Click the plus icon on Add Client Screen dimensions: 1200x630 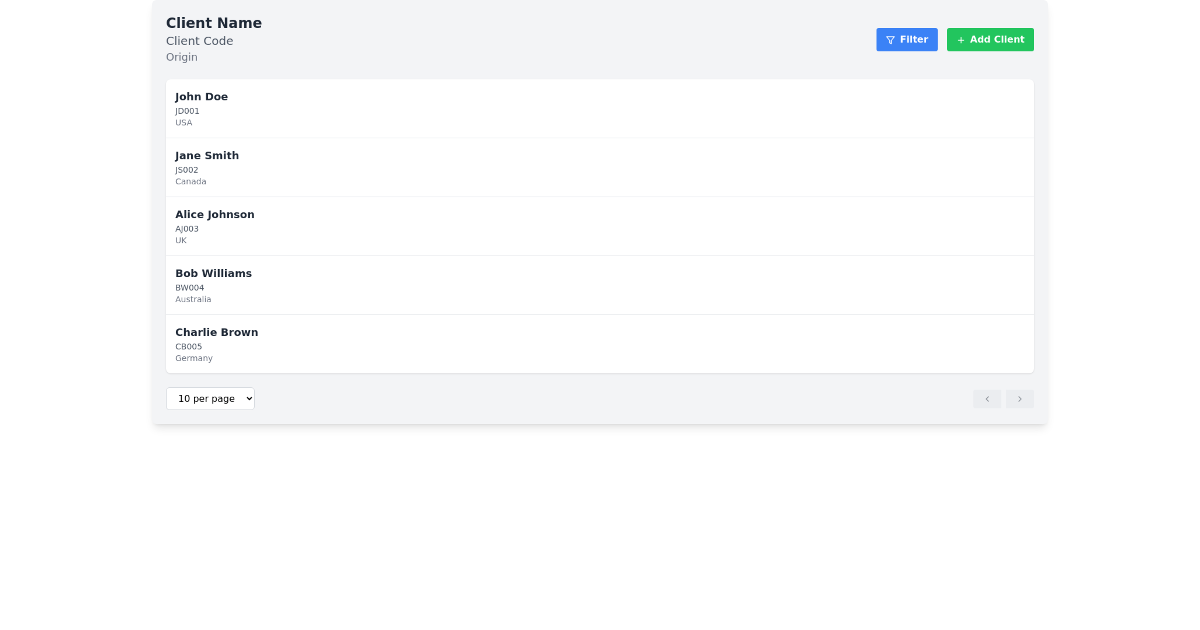point(961,40)
